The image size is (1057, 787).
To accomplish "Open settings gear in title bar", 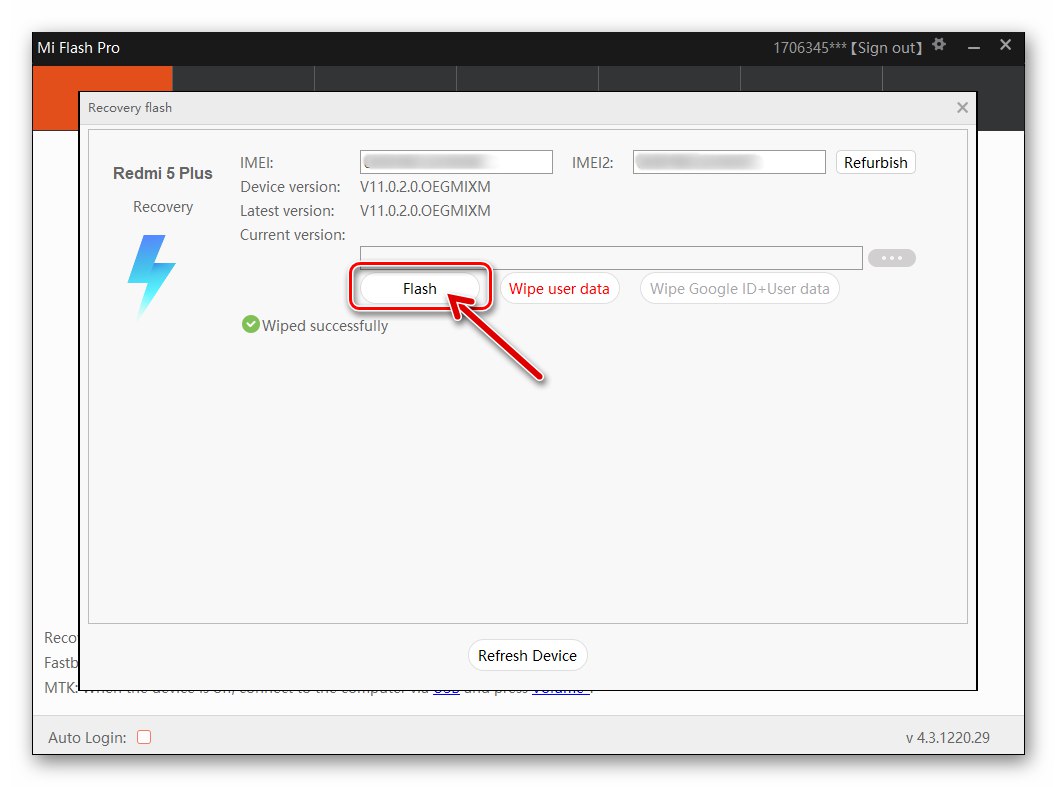I will [939, 45].
